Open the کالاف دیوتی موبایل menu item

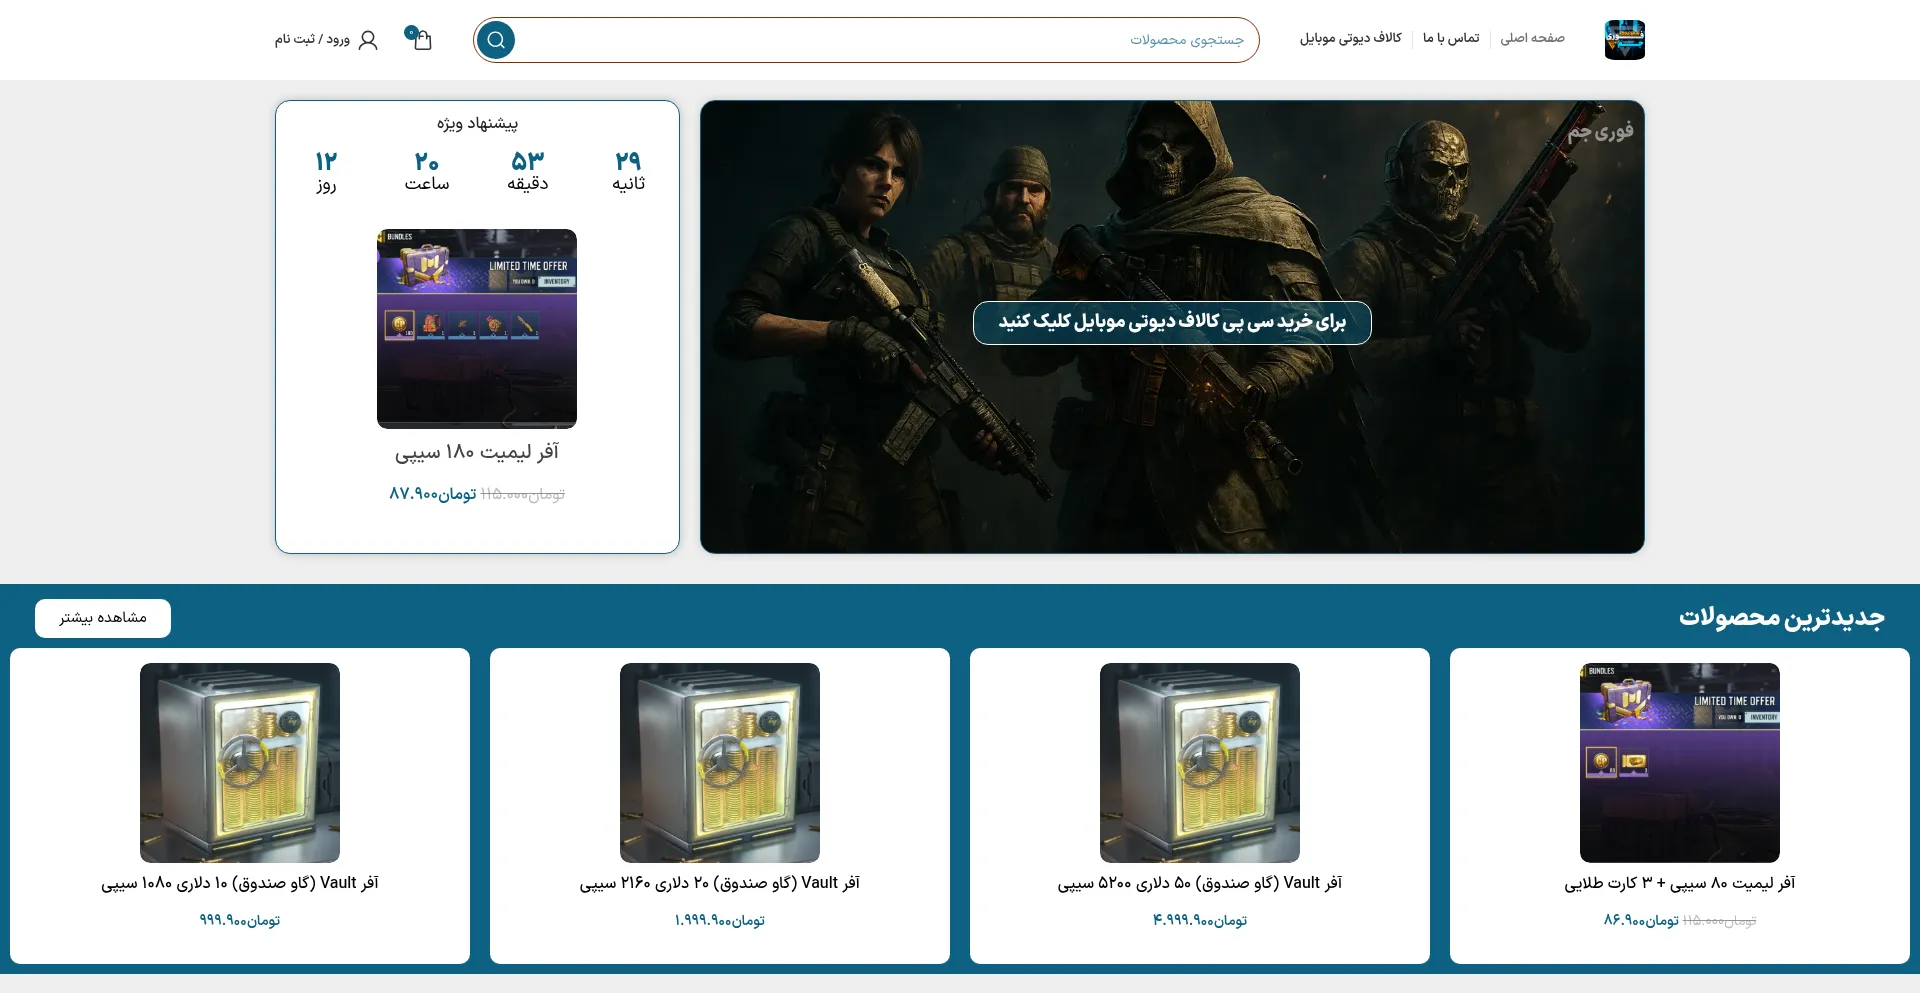point(1350,38)
